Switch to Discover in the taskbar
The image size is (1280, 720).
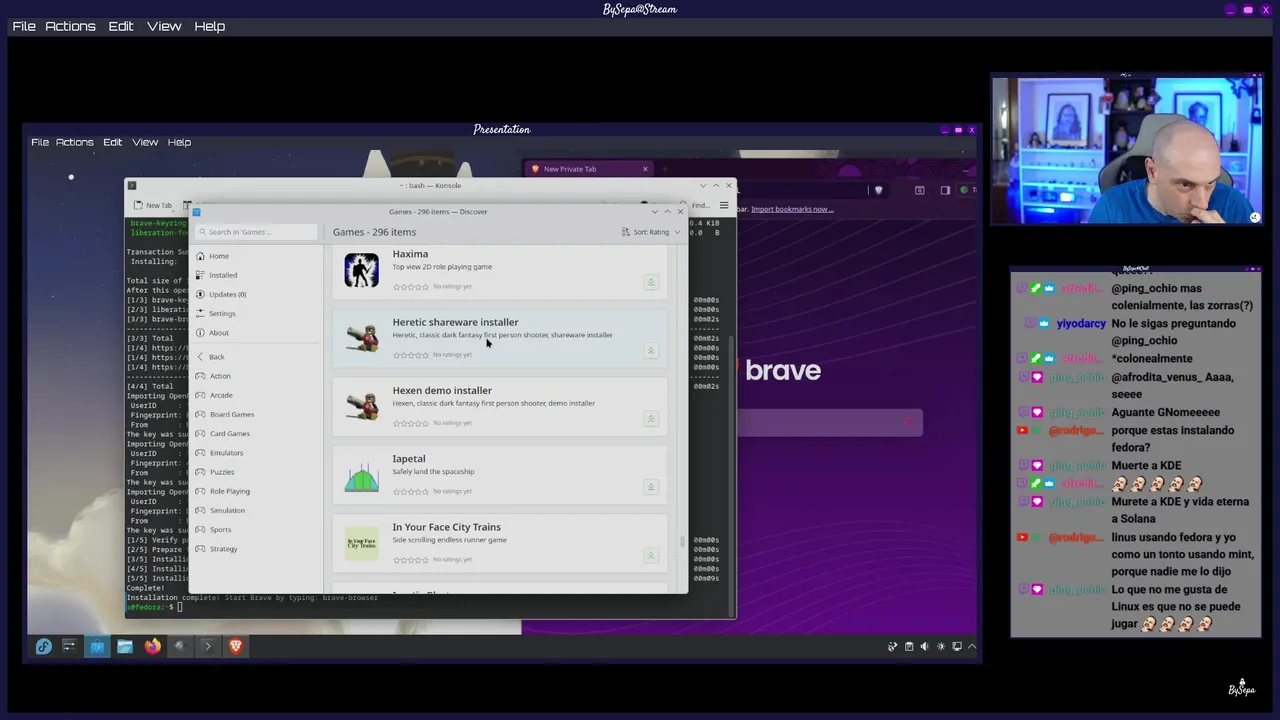coord(97,646)
